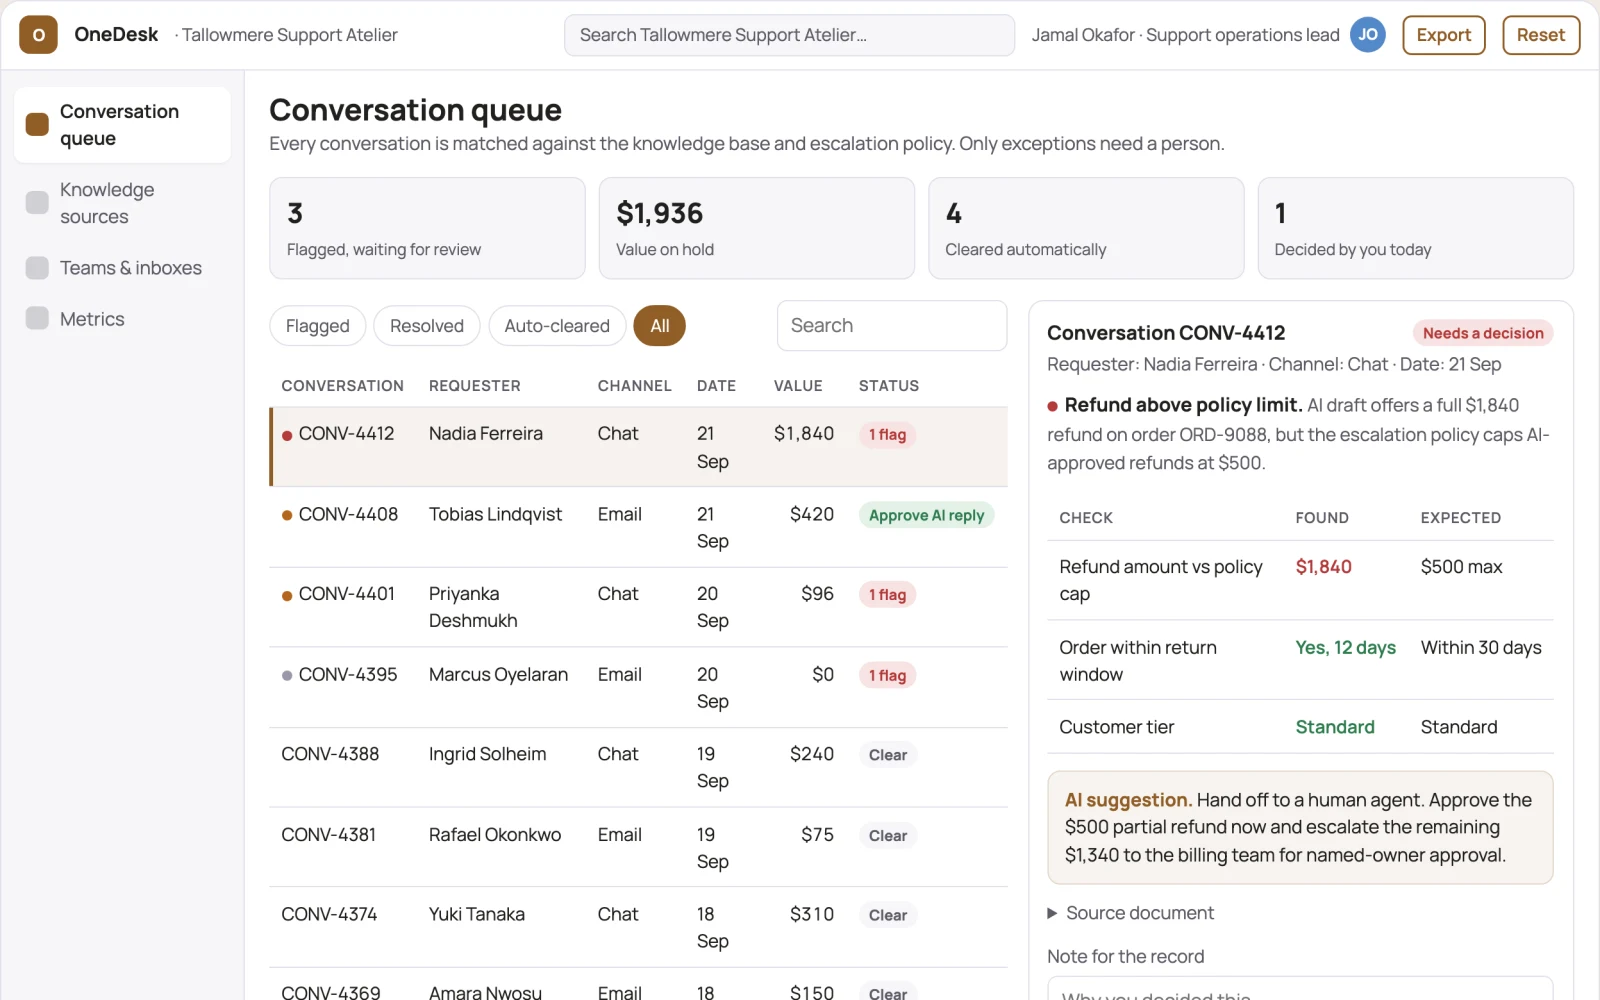Open conversation CONV-4374
1600x1000 pixels.
click(639, 927)
